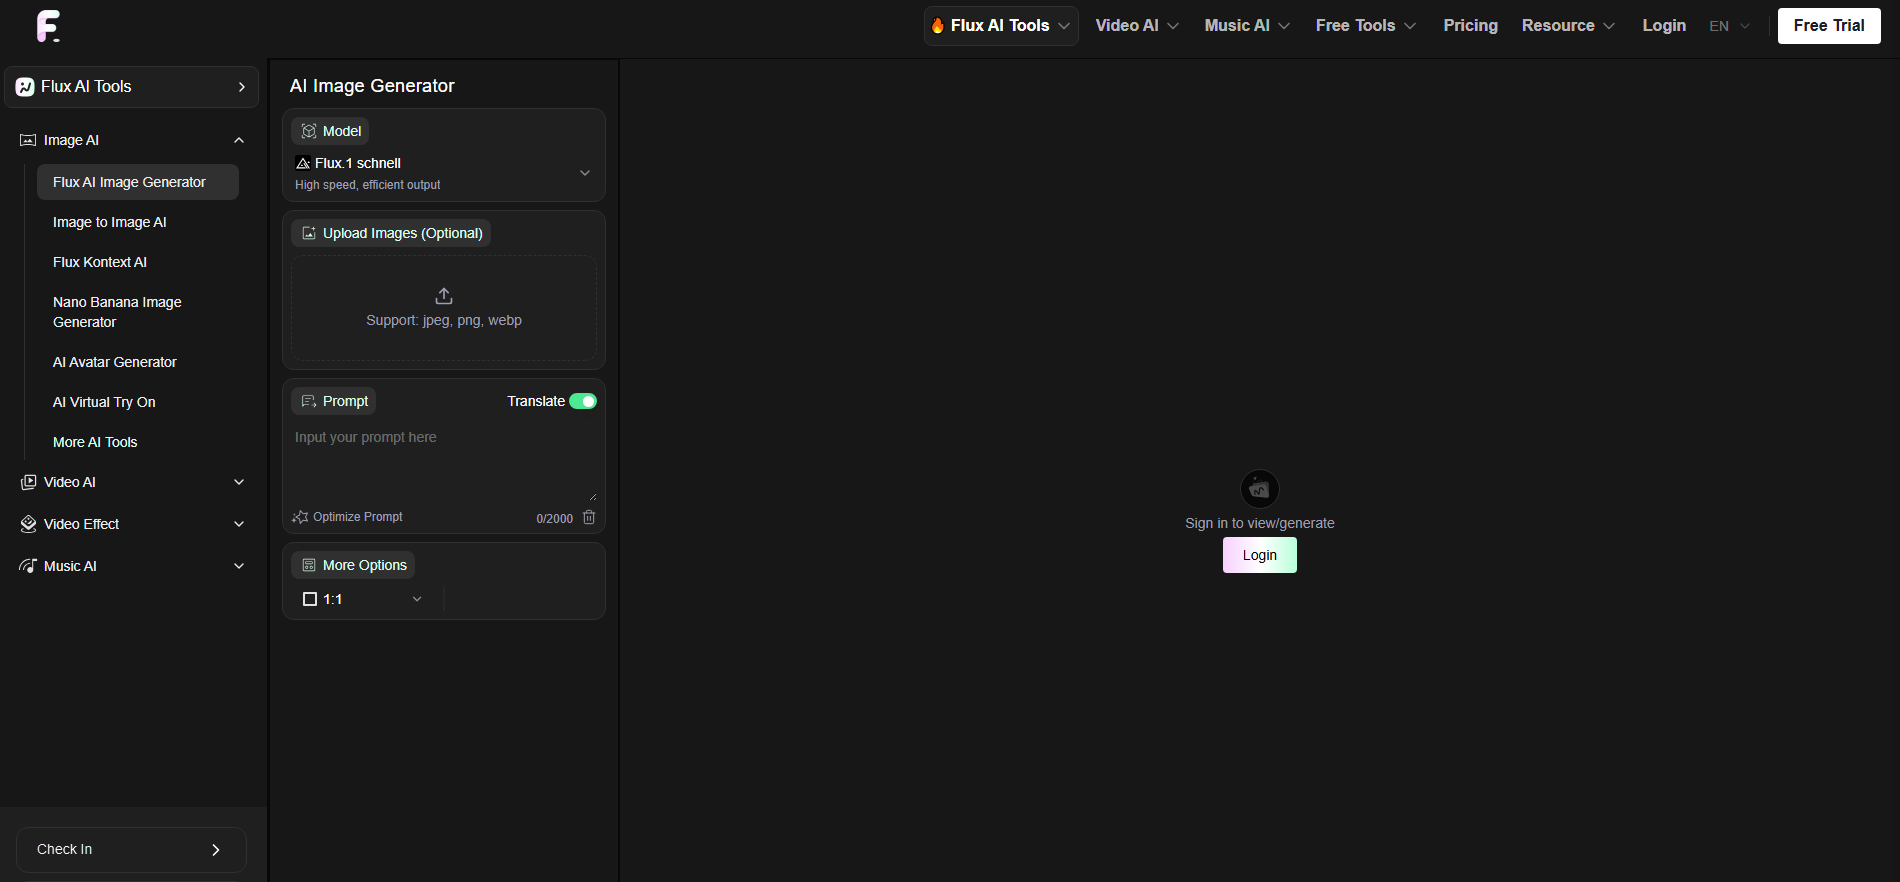Open the Video AI header menu

pyautogui.click(x=1137, y=26)
